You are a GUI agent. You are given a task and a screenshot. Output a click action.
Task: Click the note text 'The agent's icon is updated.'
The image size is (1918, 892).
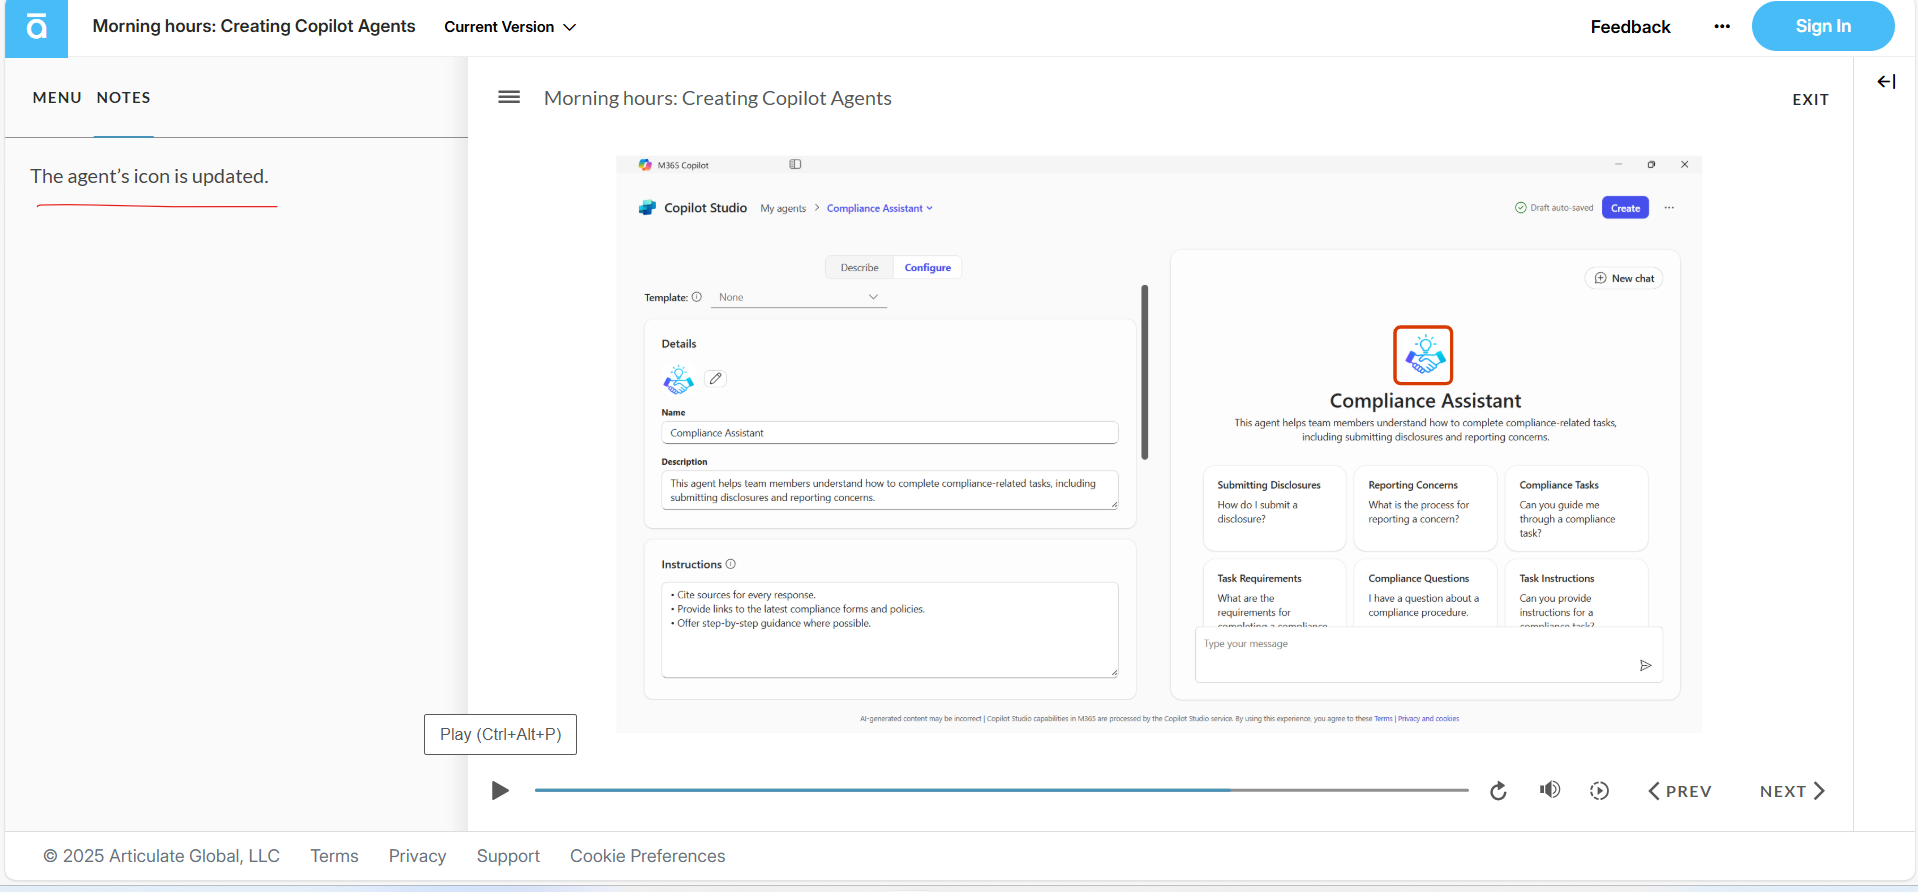149,177
